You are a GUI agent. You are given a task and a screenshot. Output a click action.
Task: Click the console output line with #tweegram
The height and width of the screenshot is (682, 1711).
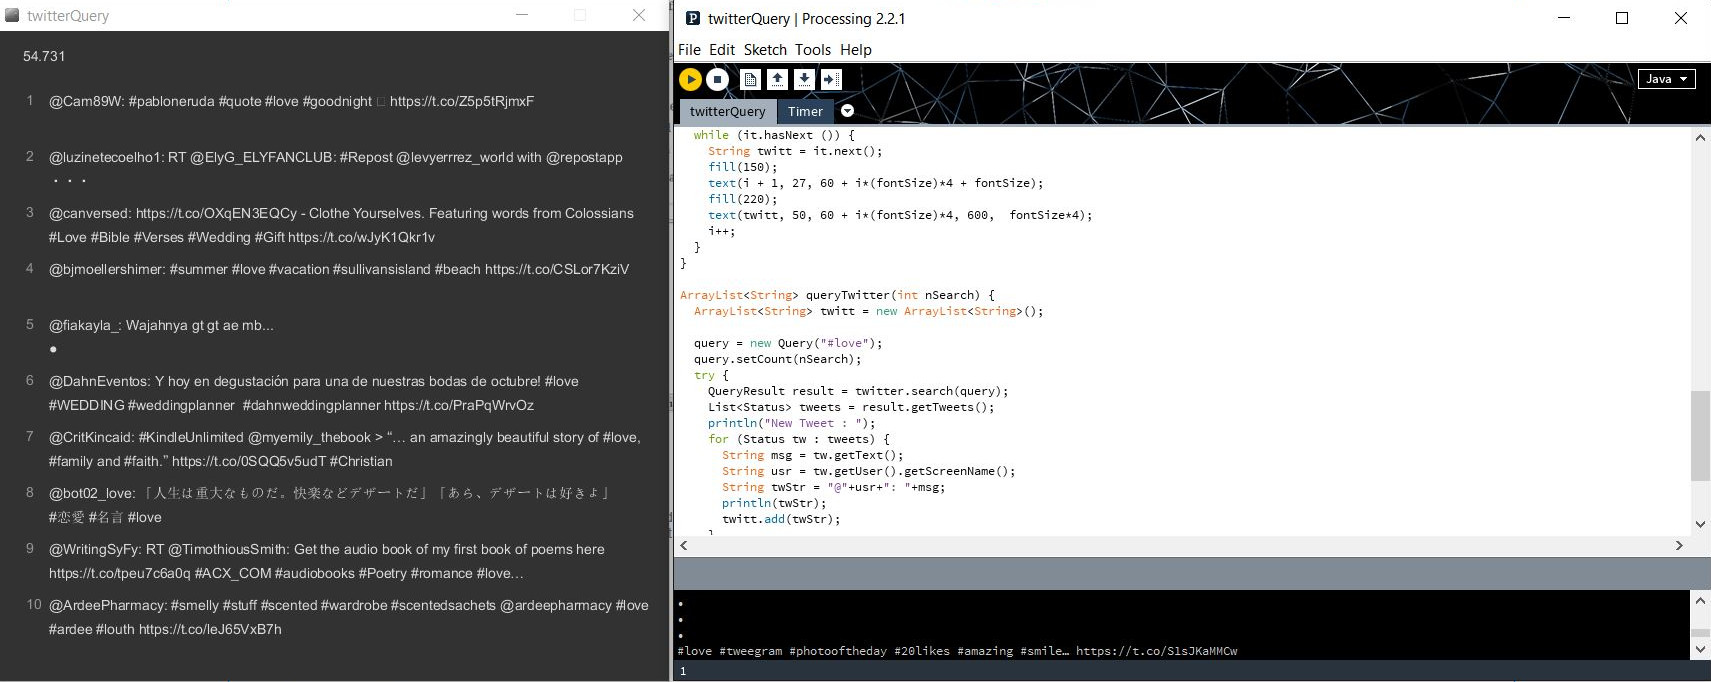(957, 651)
